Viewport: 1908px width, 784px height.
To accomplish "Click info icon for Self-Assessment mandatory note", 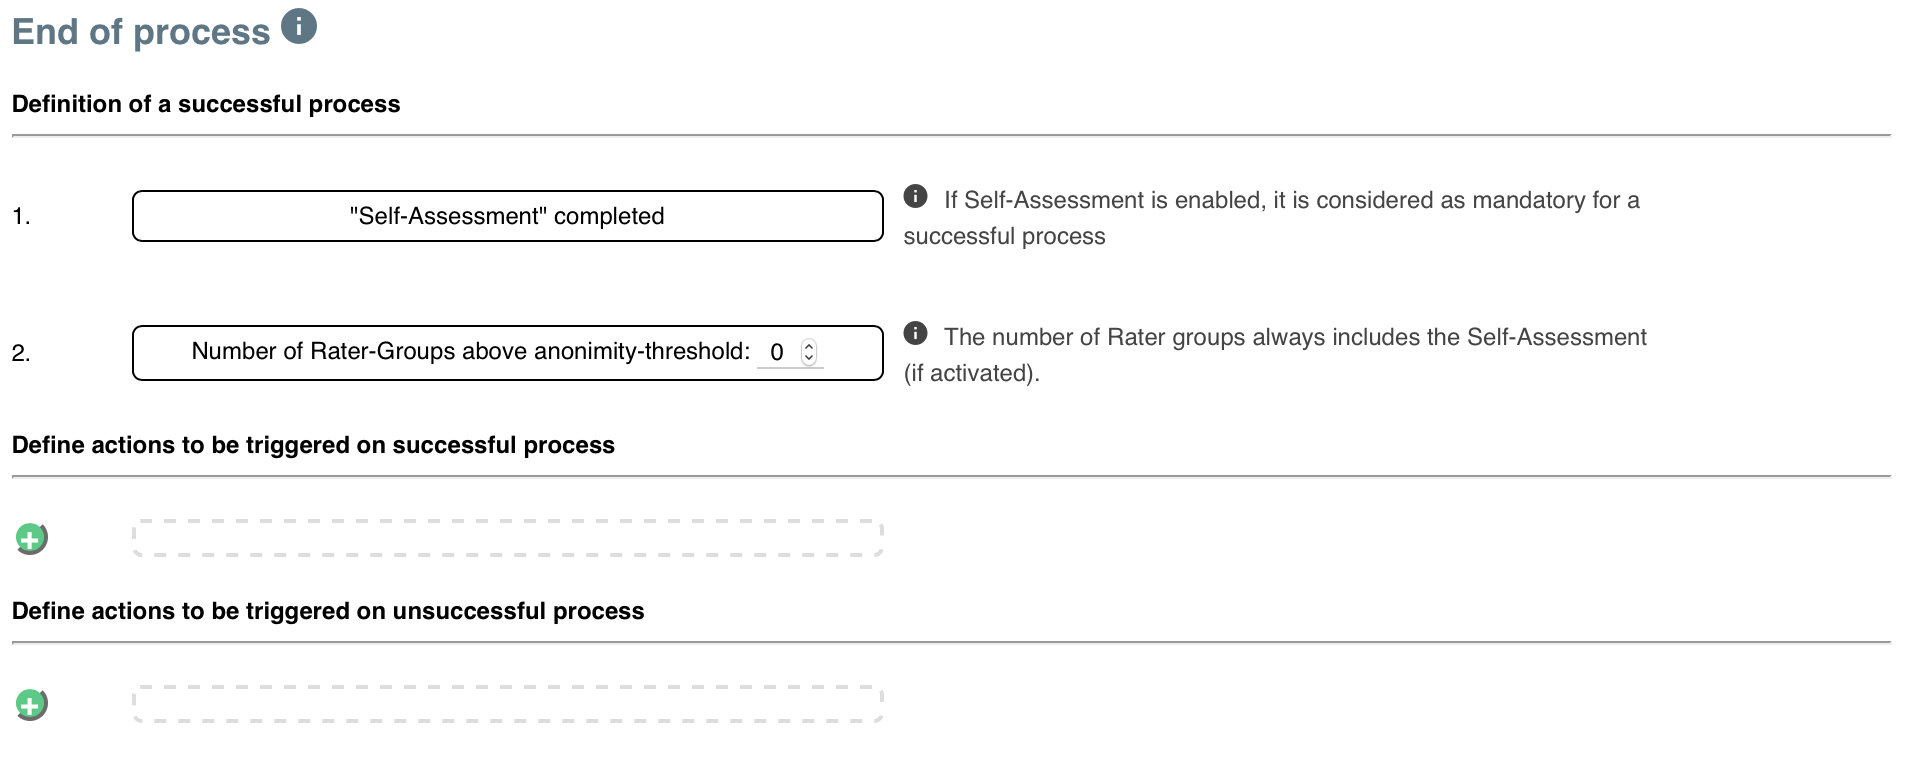I will [915, 196].
